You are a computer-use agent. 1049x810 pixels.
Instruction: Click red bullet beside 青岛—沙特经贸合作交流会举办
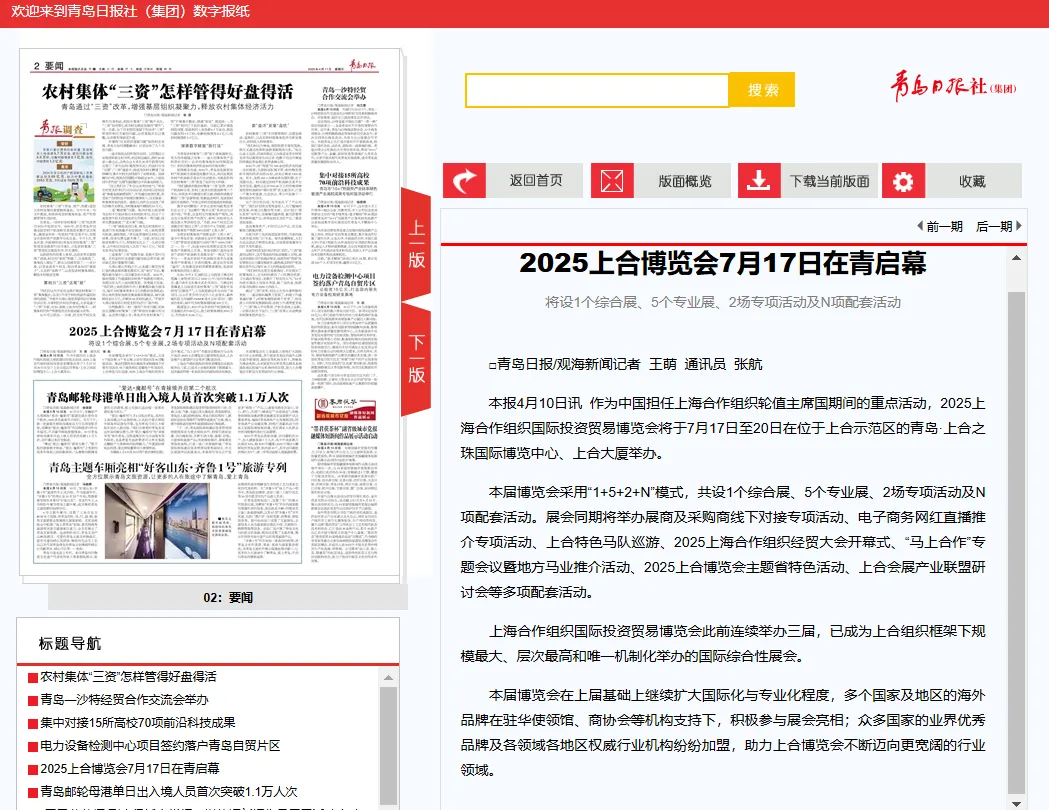pos(33,701)
